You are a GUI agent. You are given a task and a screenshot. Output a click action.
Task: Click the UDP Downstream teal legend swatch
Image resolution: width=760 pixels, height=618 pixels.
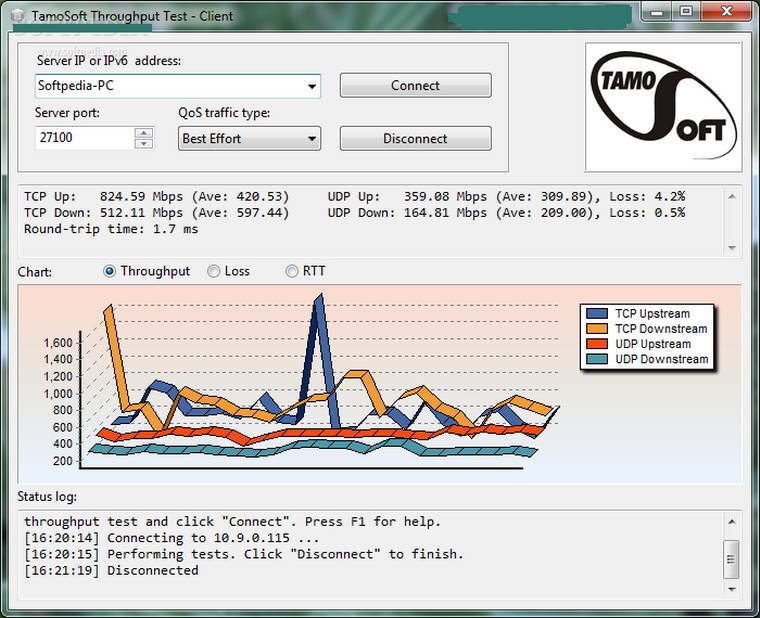[x=598, y=358]
